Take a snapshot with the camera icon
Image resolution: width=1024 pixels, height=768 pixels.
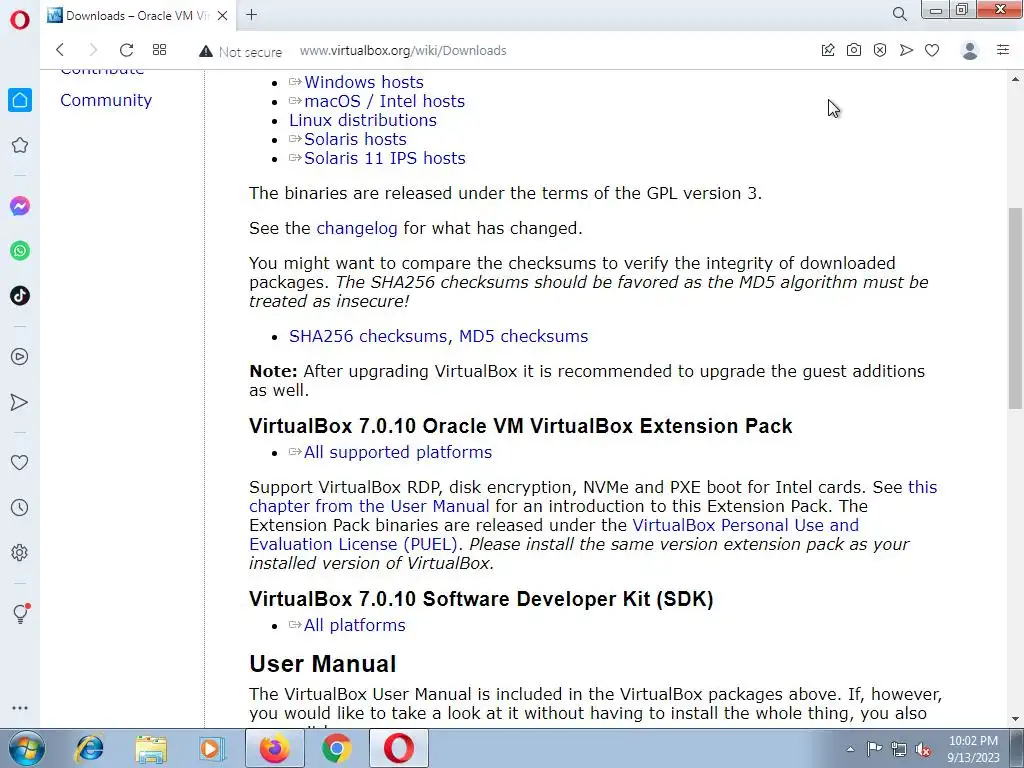(x=854, y=50)
